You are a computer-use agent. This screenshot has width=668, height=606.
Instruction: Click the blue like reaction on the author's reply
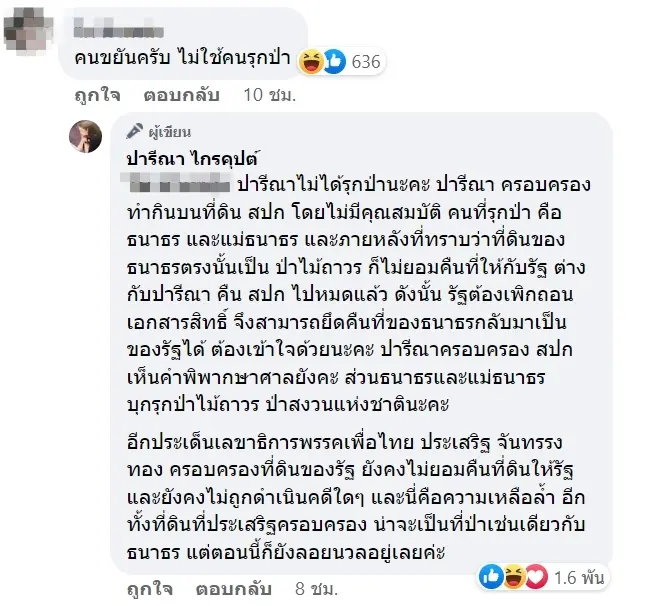coord(492,576)
